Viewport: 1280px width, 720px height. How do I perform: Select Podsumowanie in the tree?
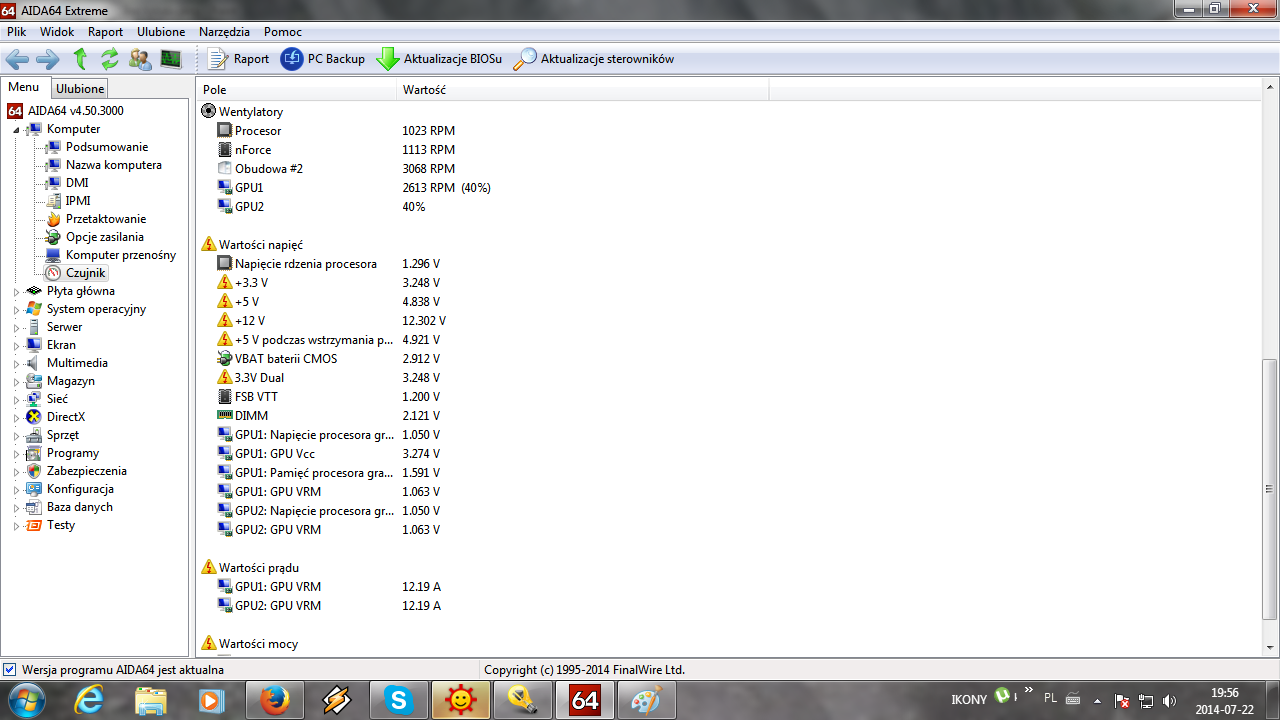tap(106, 147)
